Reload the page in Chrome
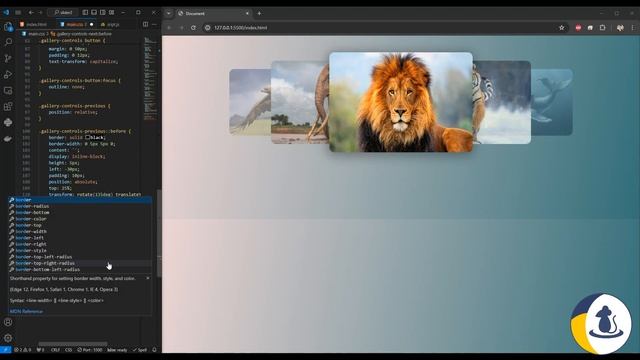The height and width of the screenshot is (360, 640). 193,28
